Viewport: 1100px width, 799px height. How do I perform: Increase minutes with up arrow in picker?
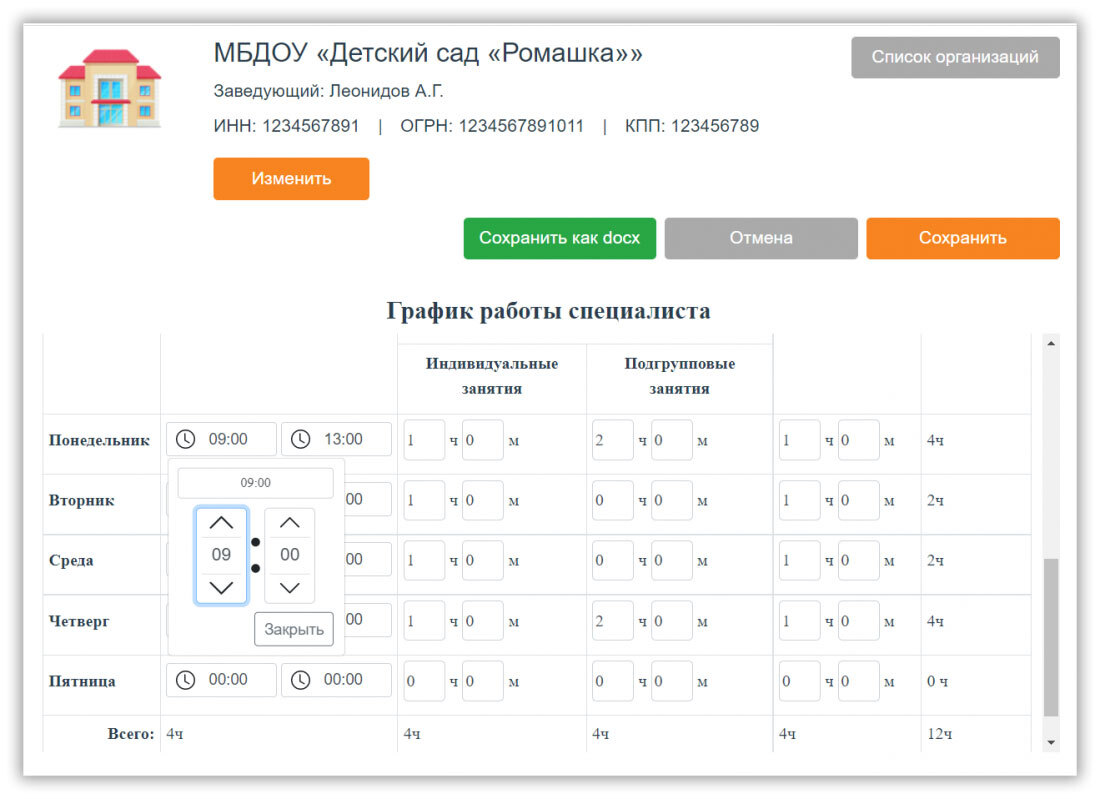[289, 523]
